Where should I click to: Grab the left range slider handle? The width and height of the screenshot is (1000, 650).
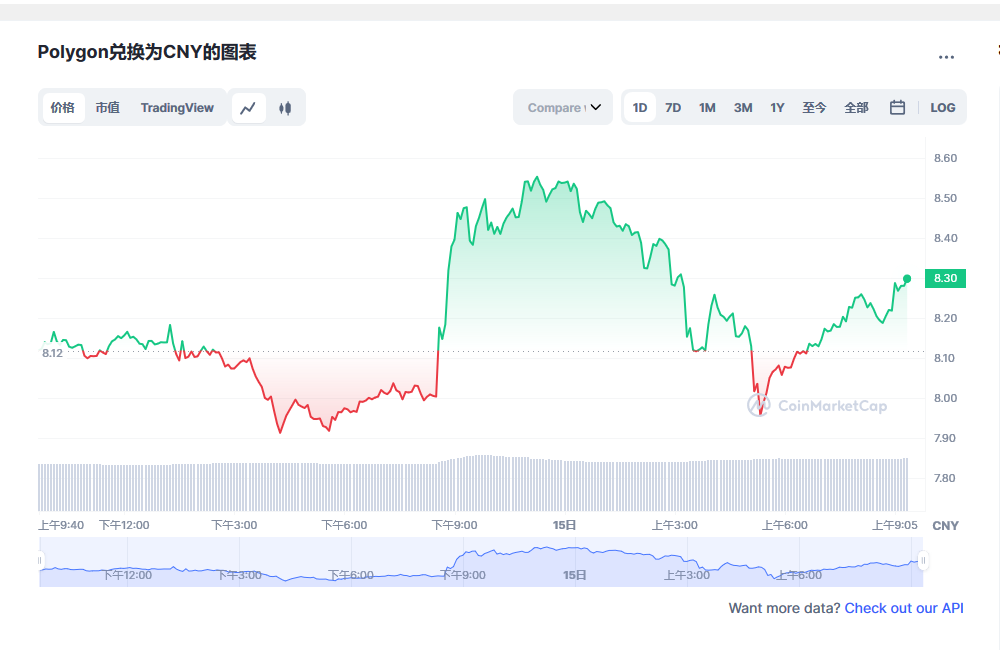click(41, 561)
